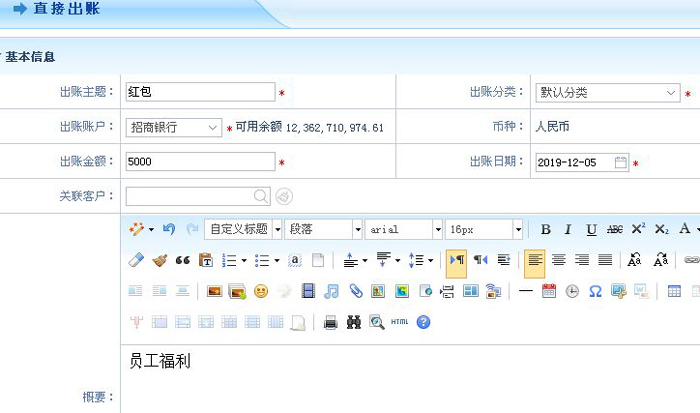Viewport: 700px width, 413px height.
Task: Click the 出账金额 field containing 5000
Action: [199, 162]
